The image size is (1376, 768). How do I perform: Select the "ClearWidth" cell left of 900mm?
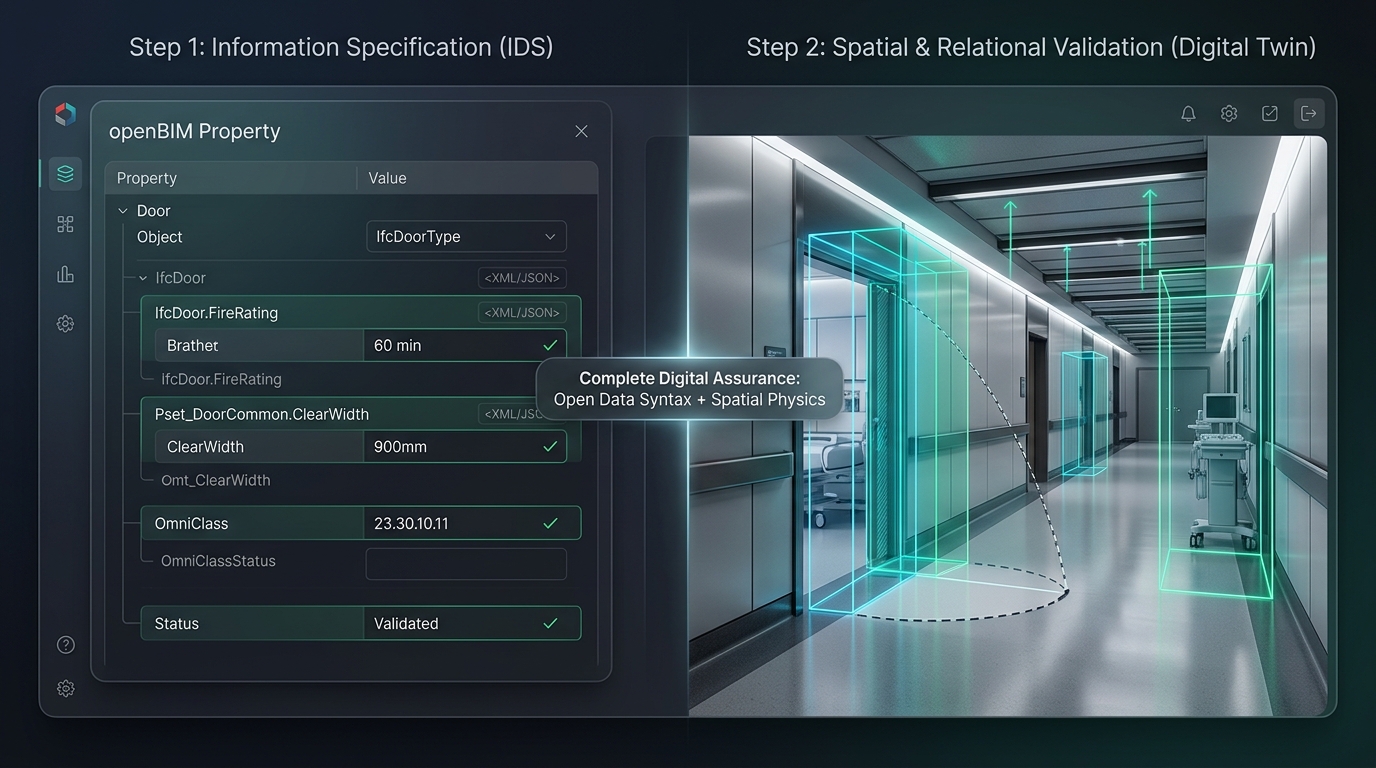click(x=259, y=447)
